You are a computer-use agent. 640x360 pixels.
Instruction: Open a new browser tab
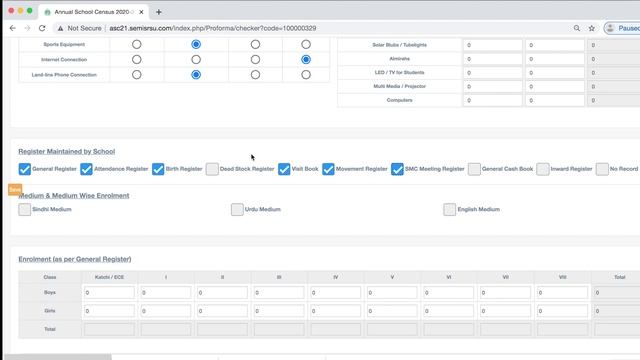(159, 12)
